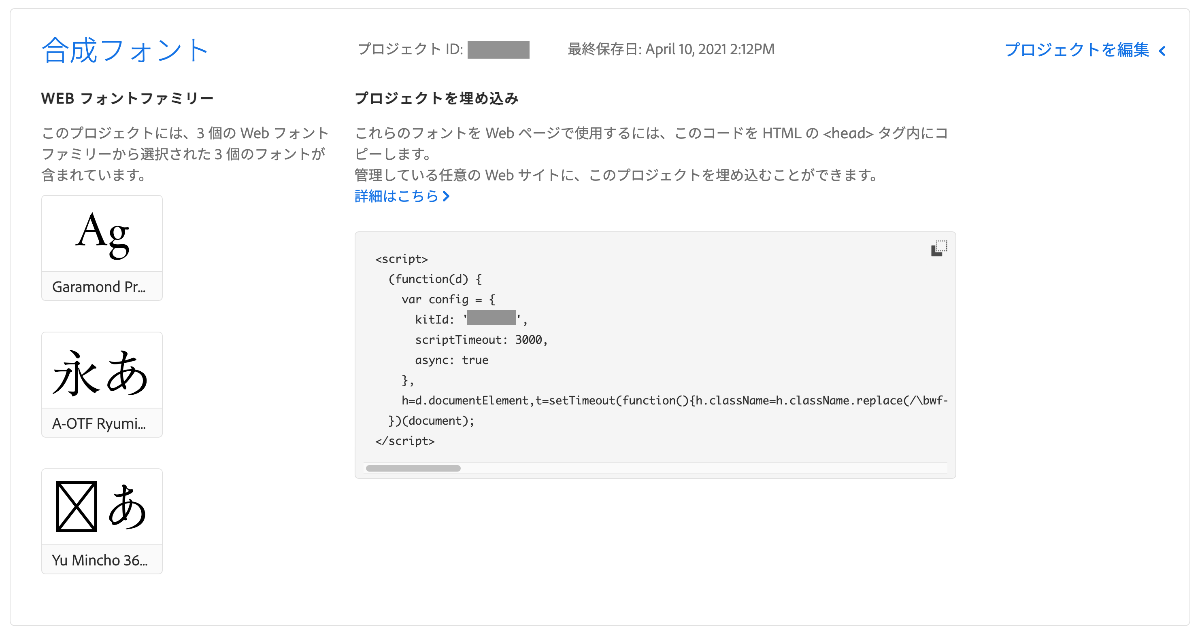1200x635 pixels.
Task: Click the closing </script> tag line
Action: (x=405, y=441)
